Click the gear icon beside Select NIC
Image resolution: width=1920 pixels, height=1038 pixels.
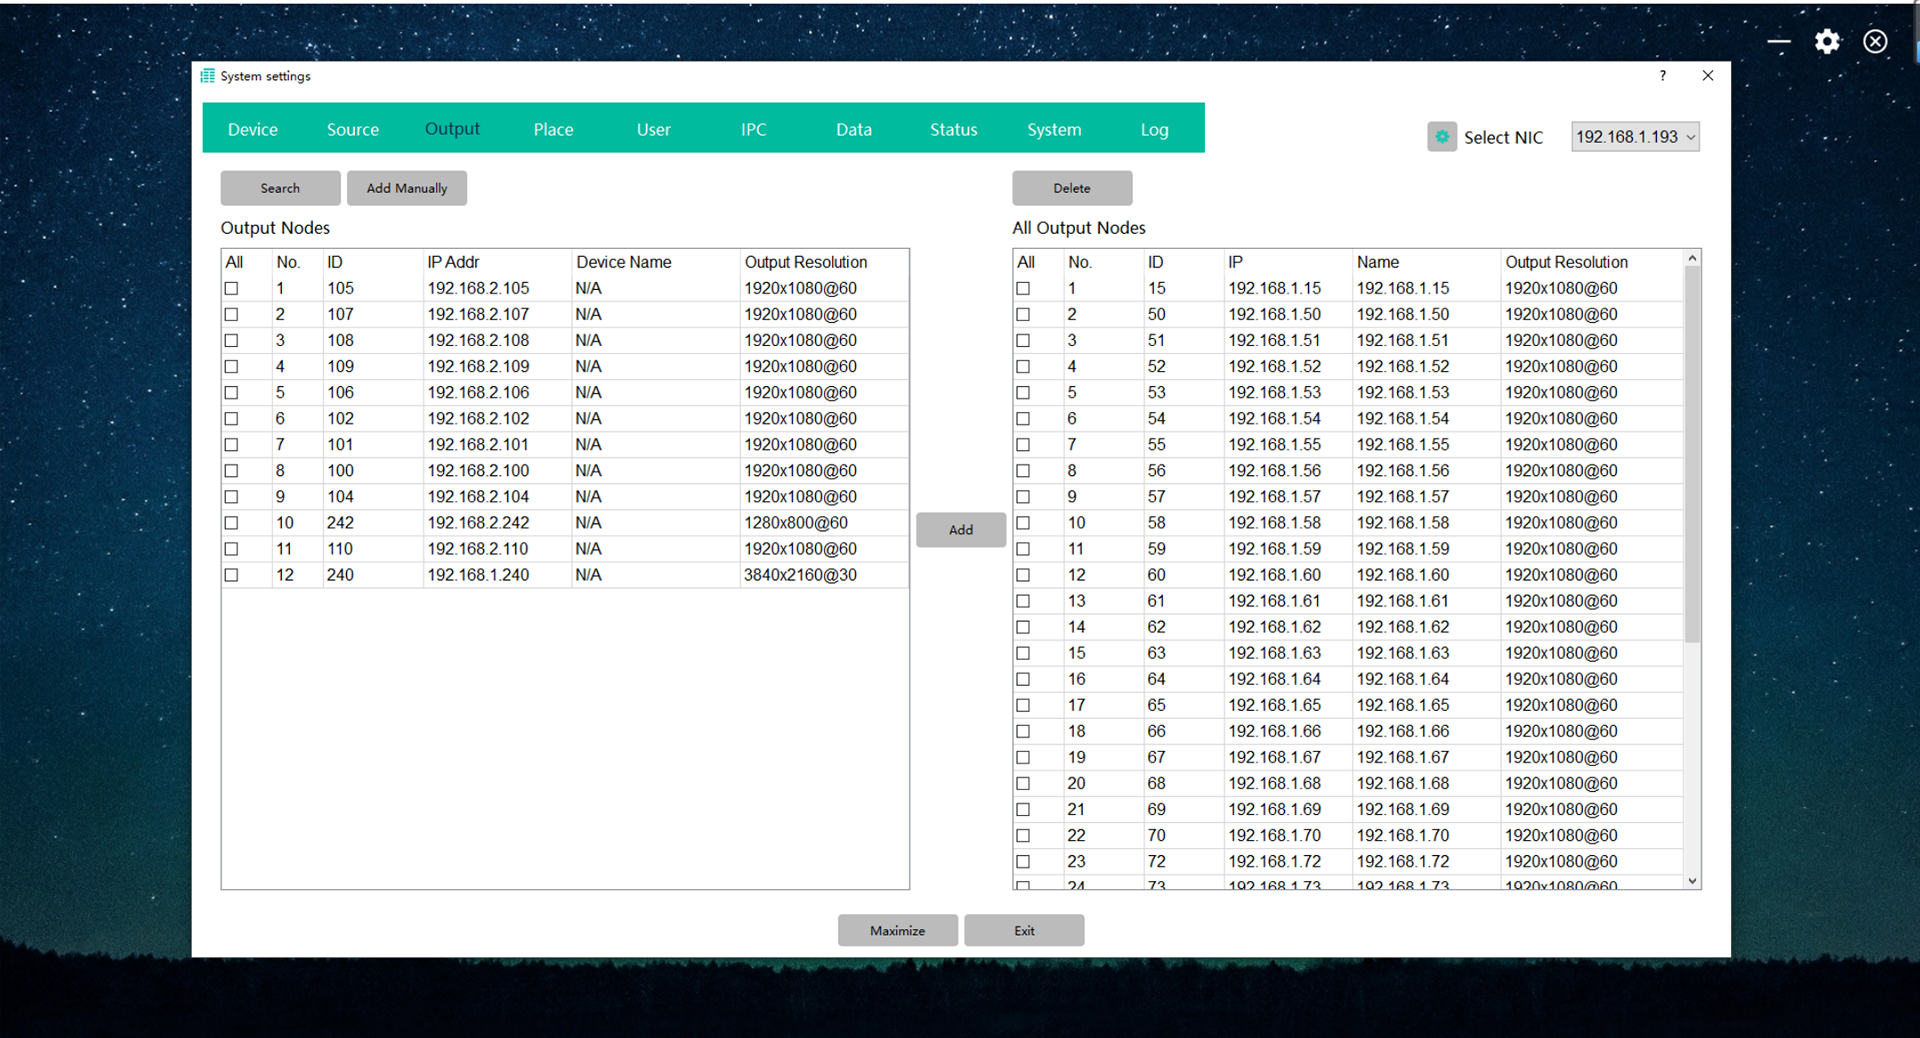coord(1441,137)
